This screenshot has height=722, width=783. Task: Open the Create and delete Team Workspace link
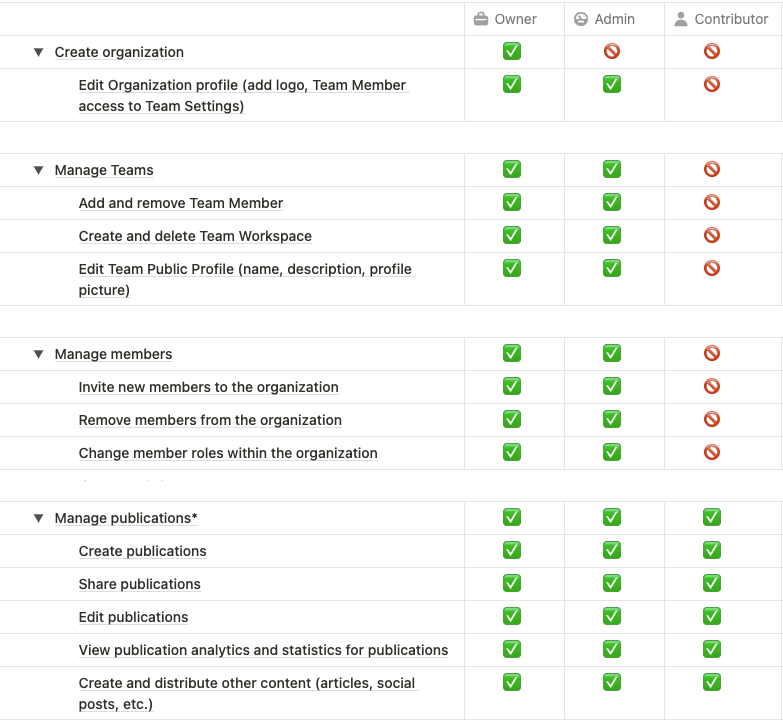tap(195, 236)
